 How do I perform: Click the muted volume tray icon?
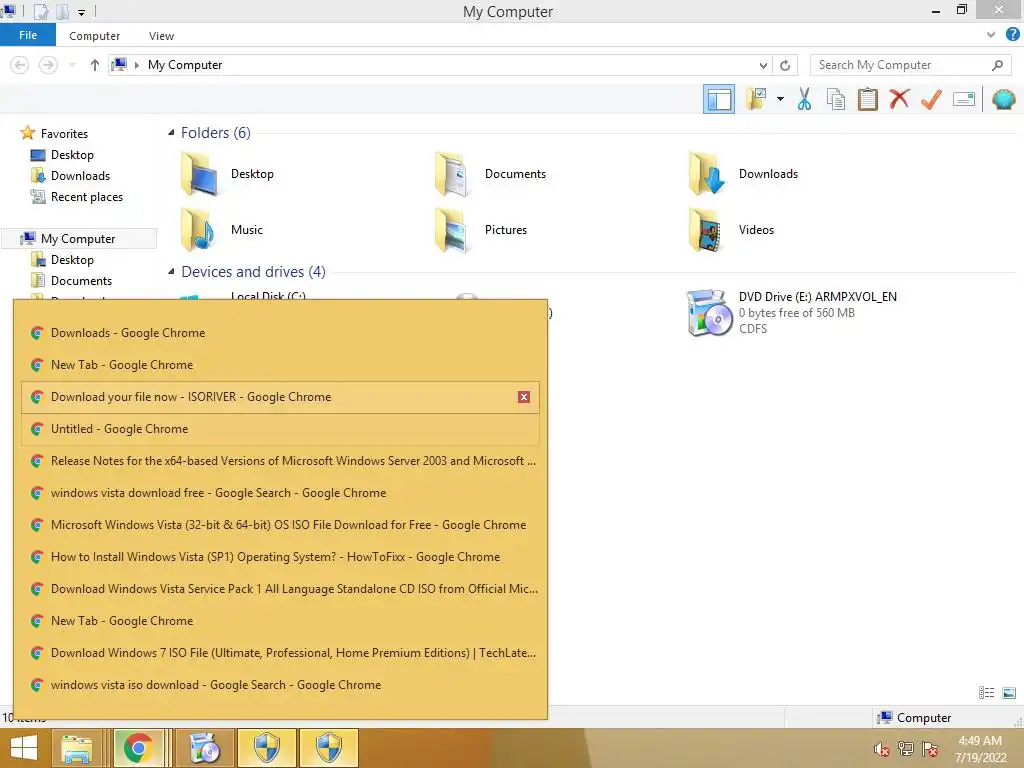(x=881, y=749)
